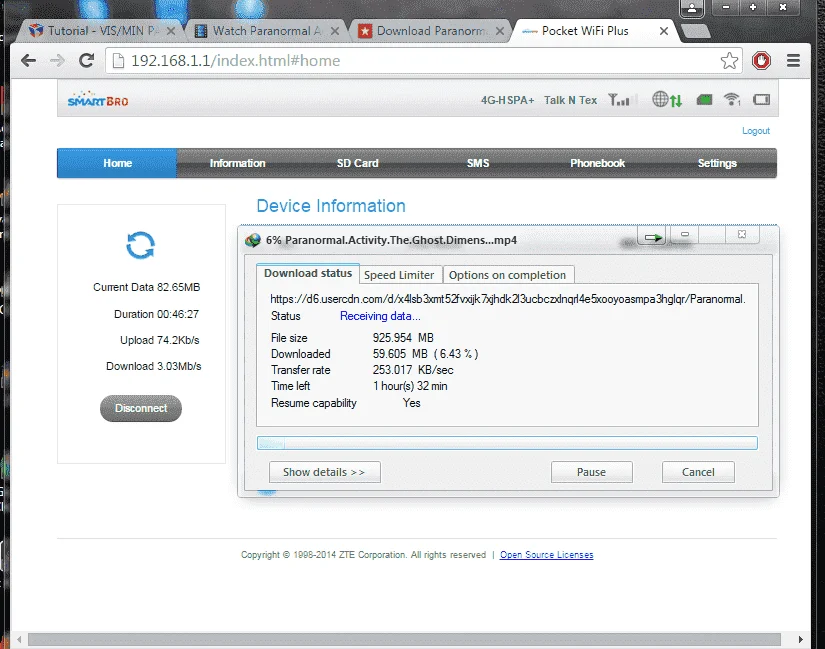
Task: Click the 1 hour(s) 32 min value
Action: coord(410,386)
